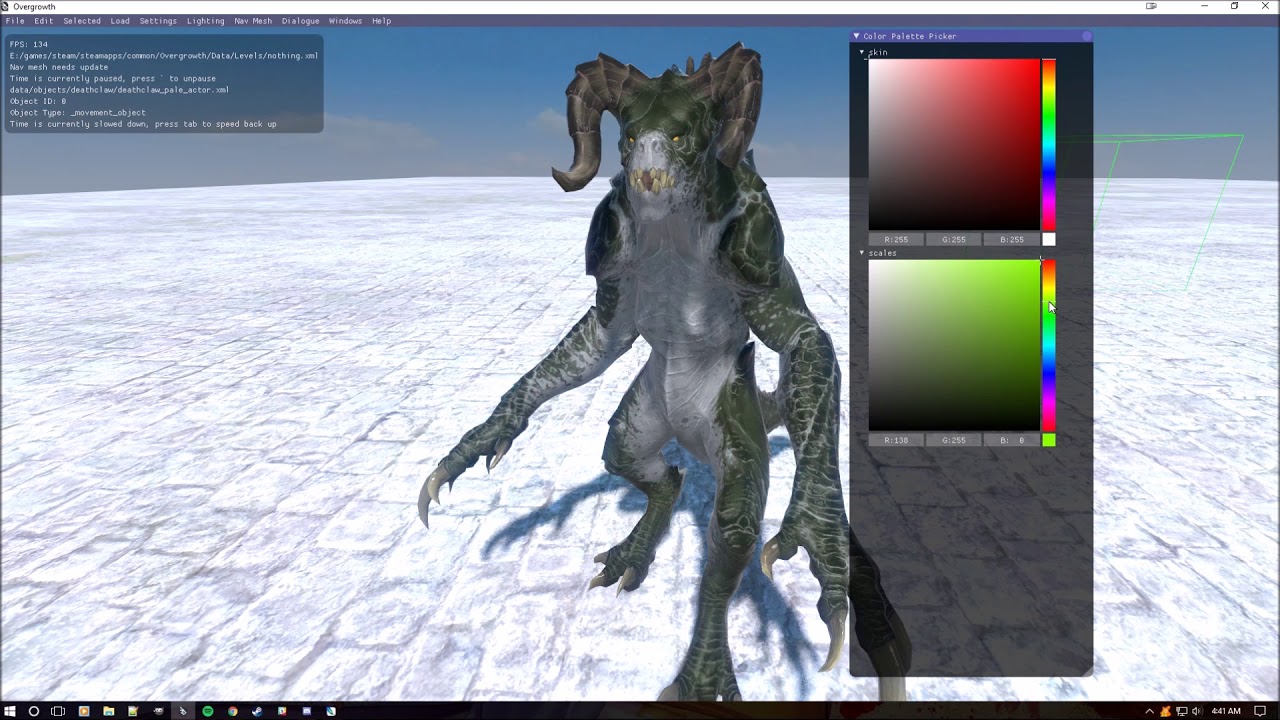Image resolution: width=1280 pixels, height=720 pixels.
Task: Click the skin hue slider bar
Action: point(1048,145)
